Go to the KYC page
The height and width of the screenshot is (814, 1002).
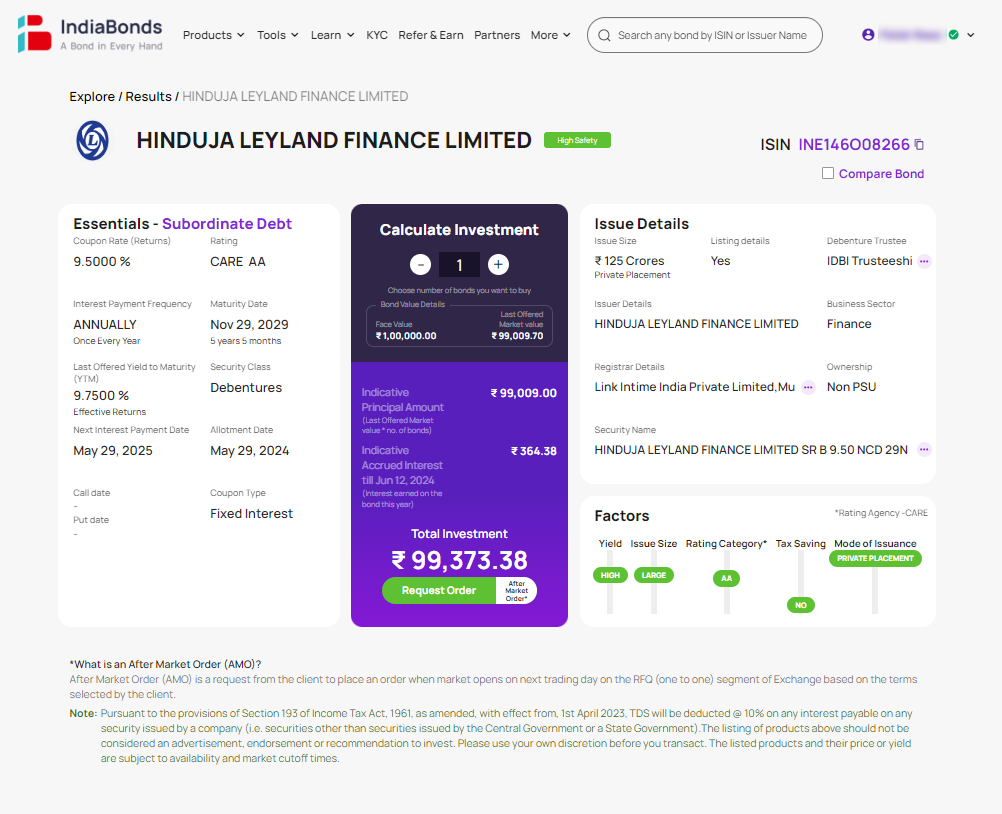click(x=377, y=35)
